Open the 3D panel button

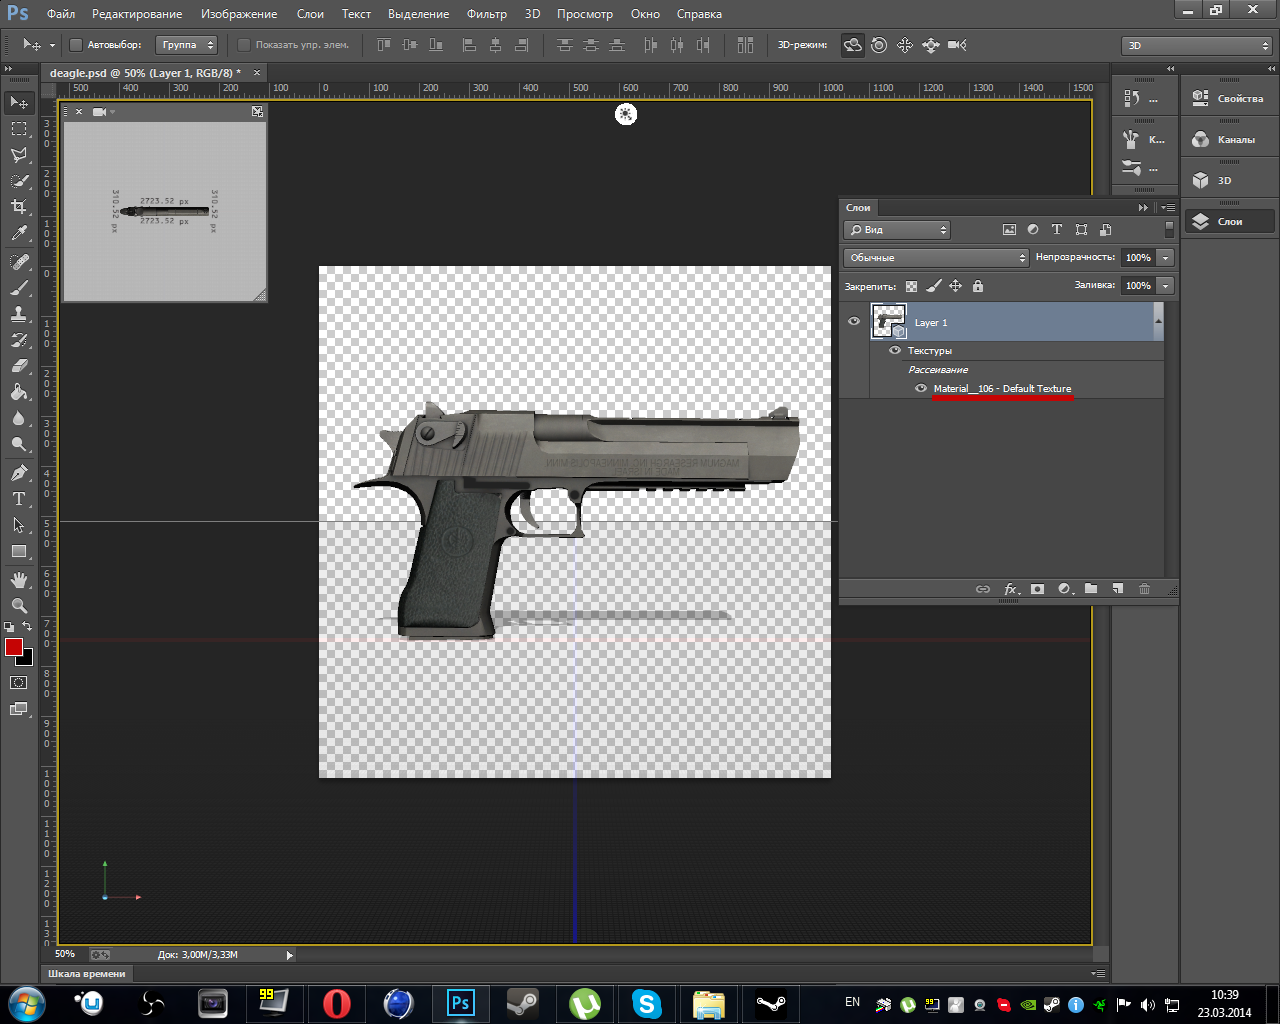click(x=1229, y=180)
